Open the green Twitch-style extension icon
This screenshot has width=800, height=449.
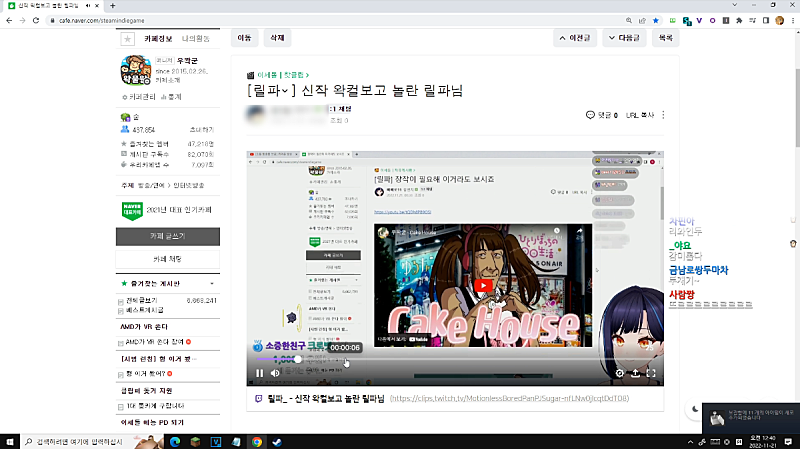point(672,20)
